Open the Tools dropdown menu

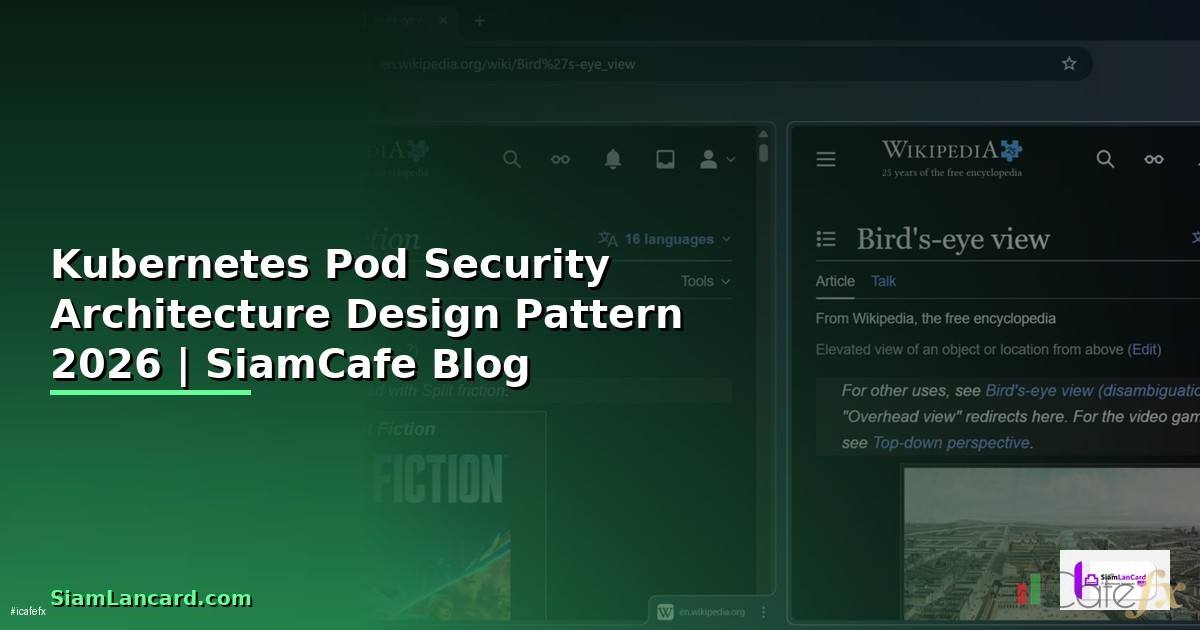click(705, 281)
